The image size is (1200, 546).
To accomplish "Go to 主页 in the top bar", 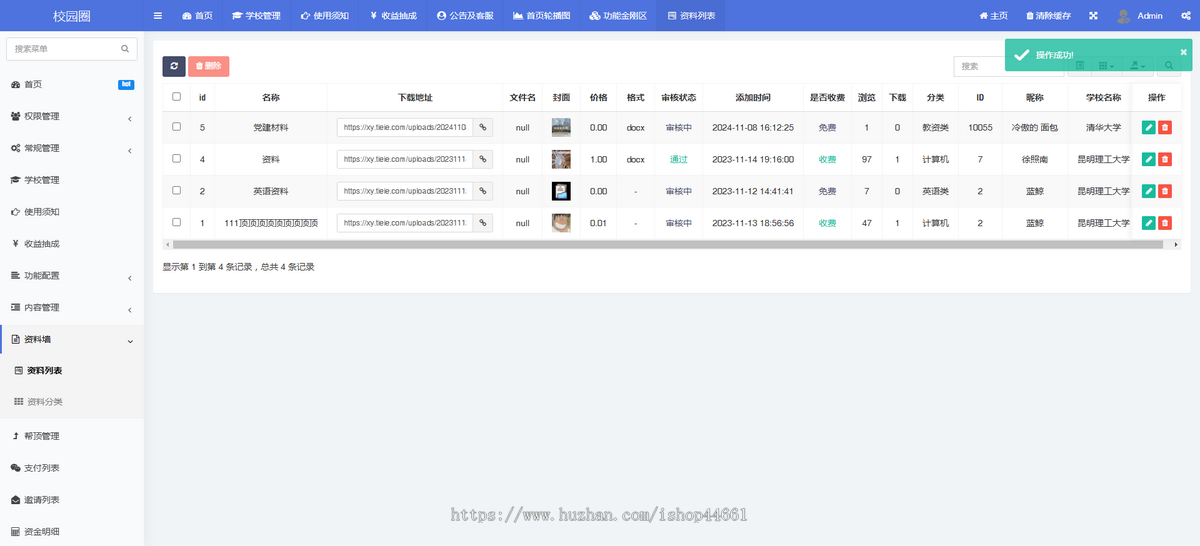I will 993,16.
